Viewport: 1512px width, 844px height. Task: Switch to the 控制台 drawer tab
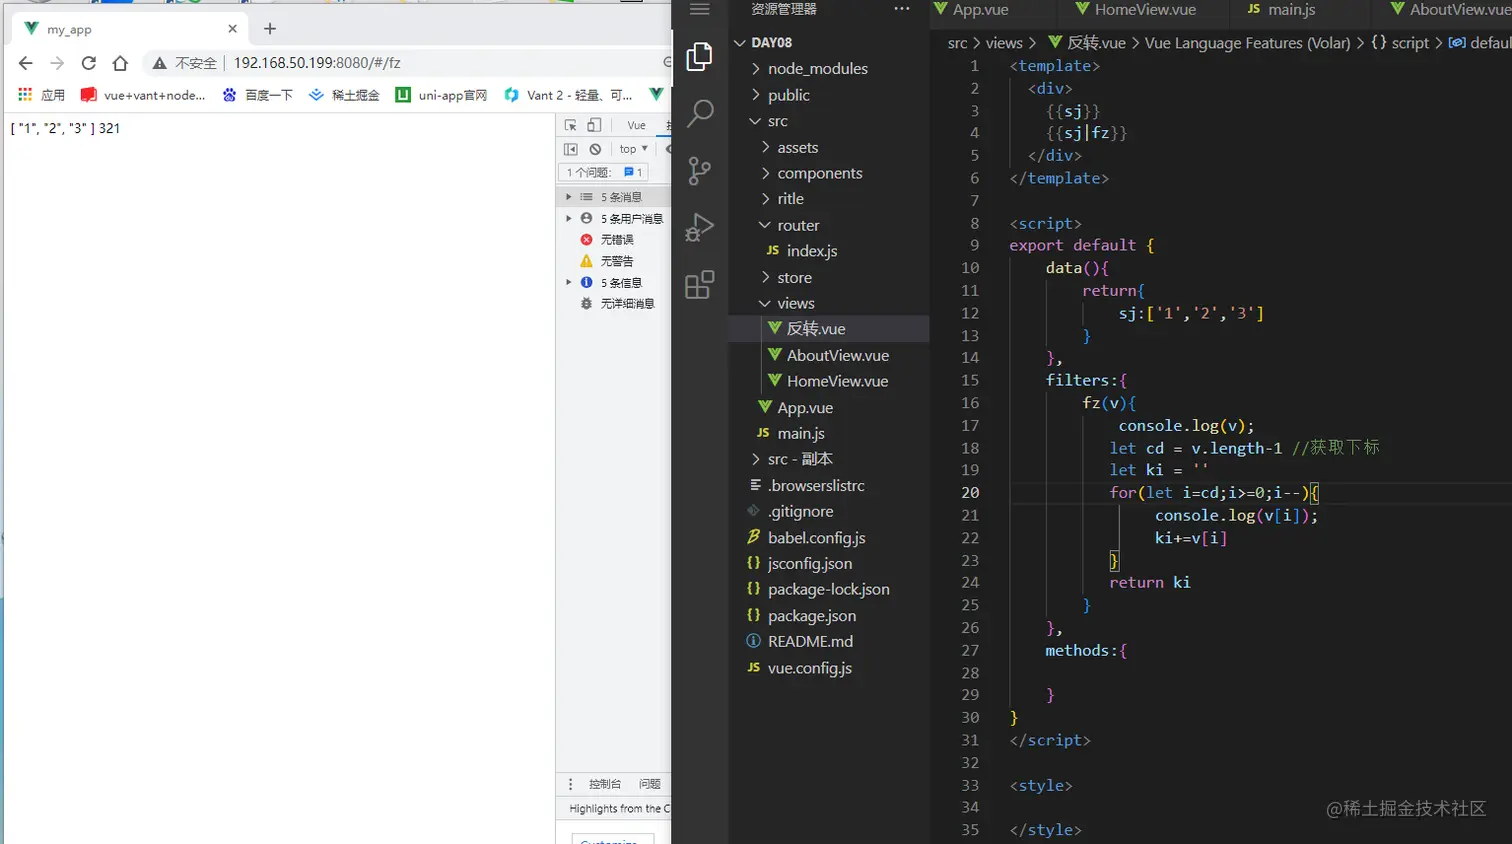point(605,784)
